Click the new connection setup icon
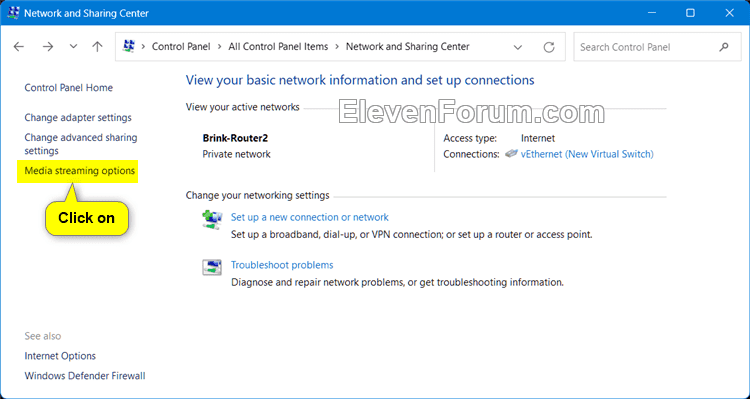Screen dimensions: 750x399 (x=212, y=220)
